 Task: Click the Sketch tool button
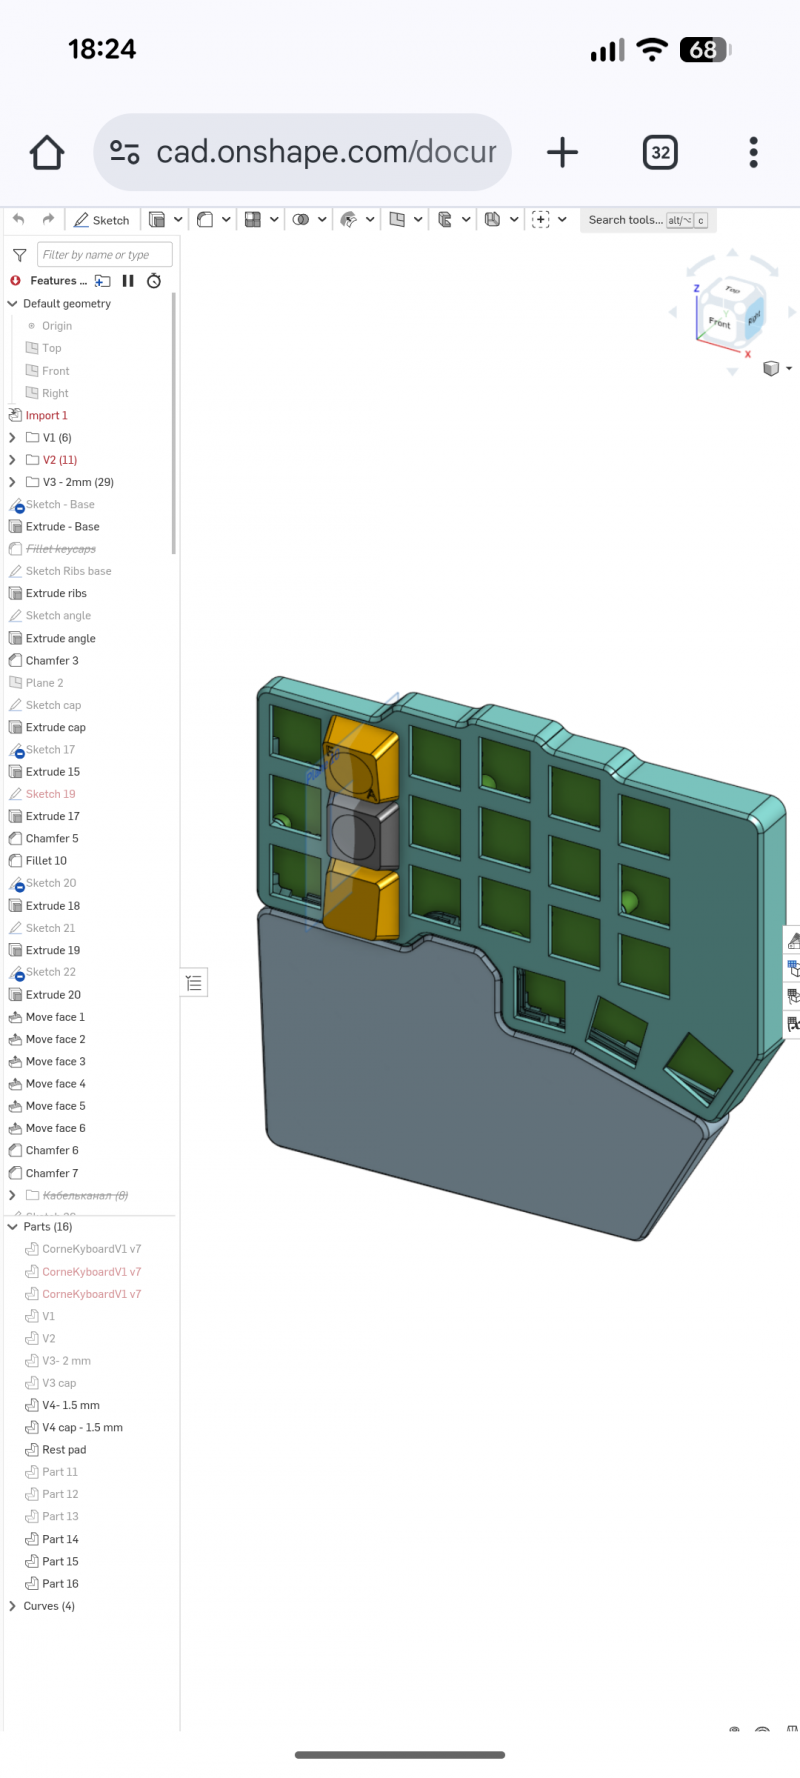point(101,220)
